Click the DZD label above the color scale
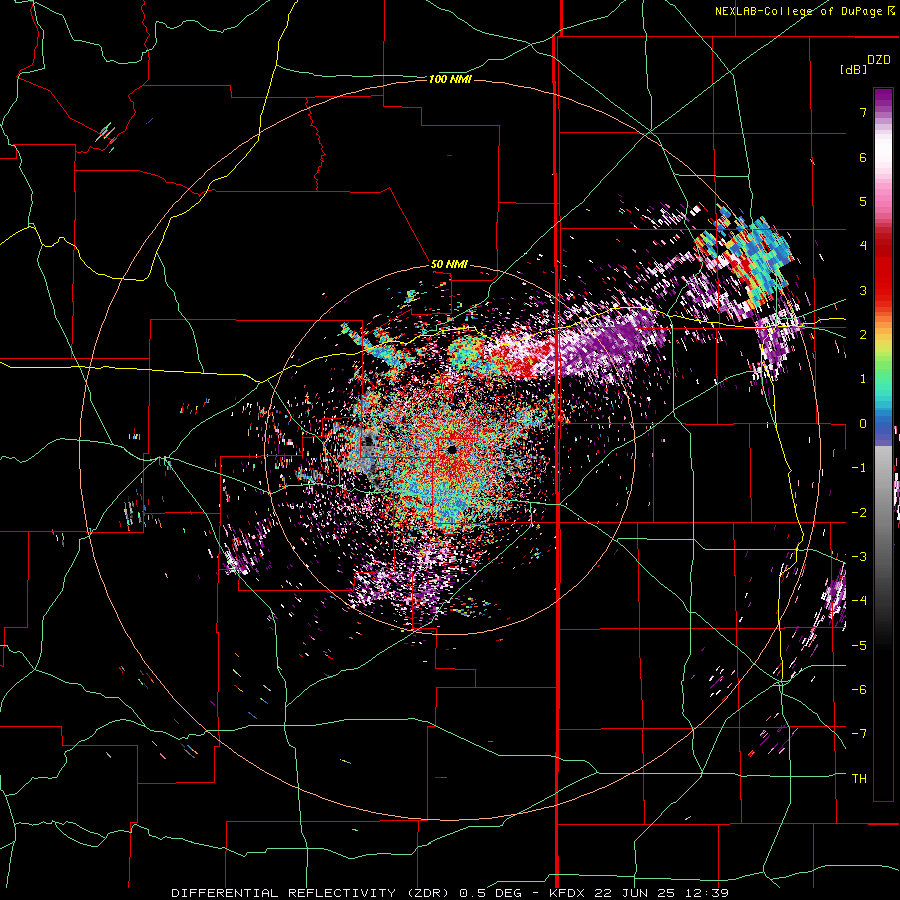 [x=879, y=60]
